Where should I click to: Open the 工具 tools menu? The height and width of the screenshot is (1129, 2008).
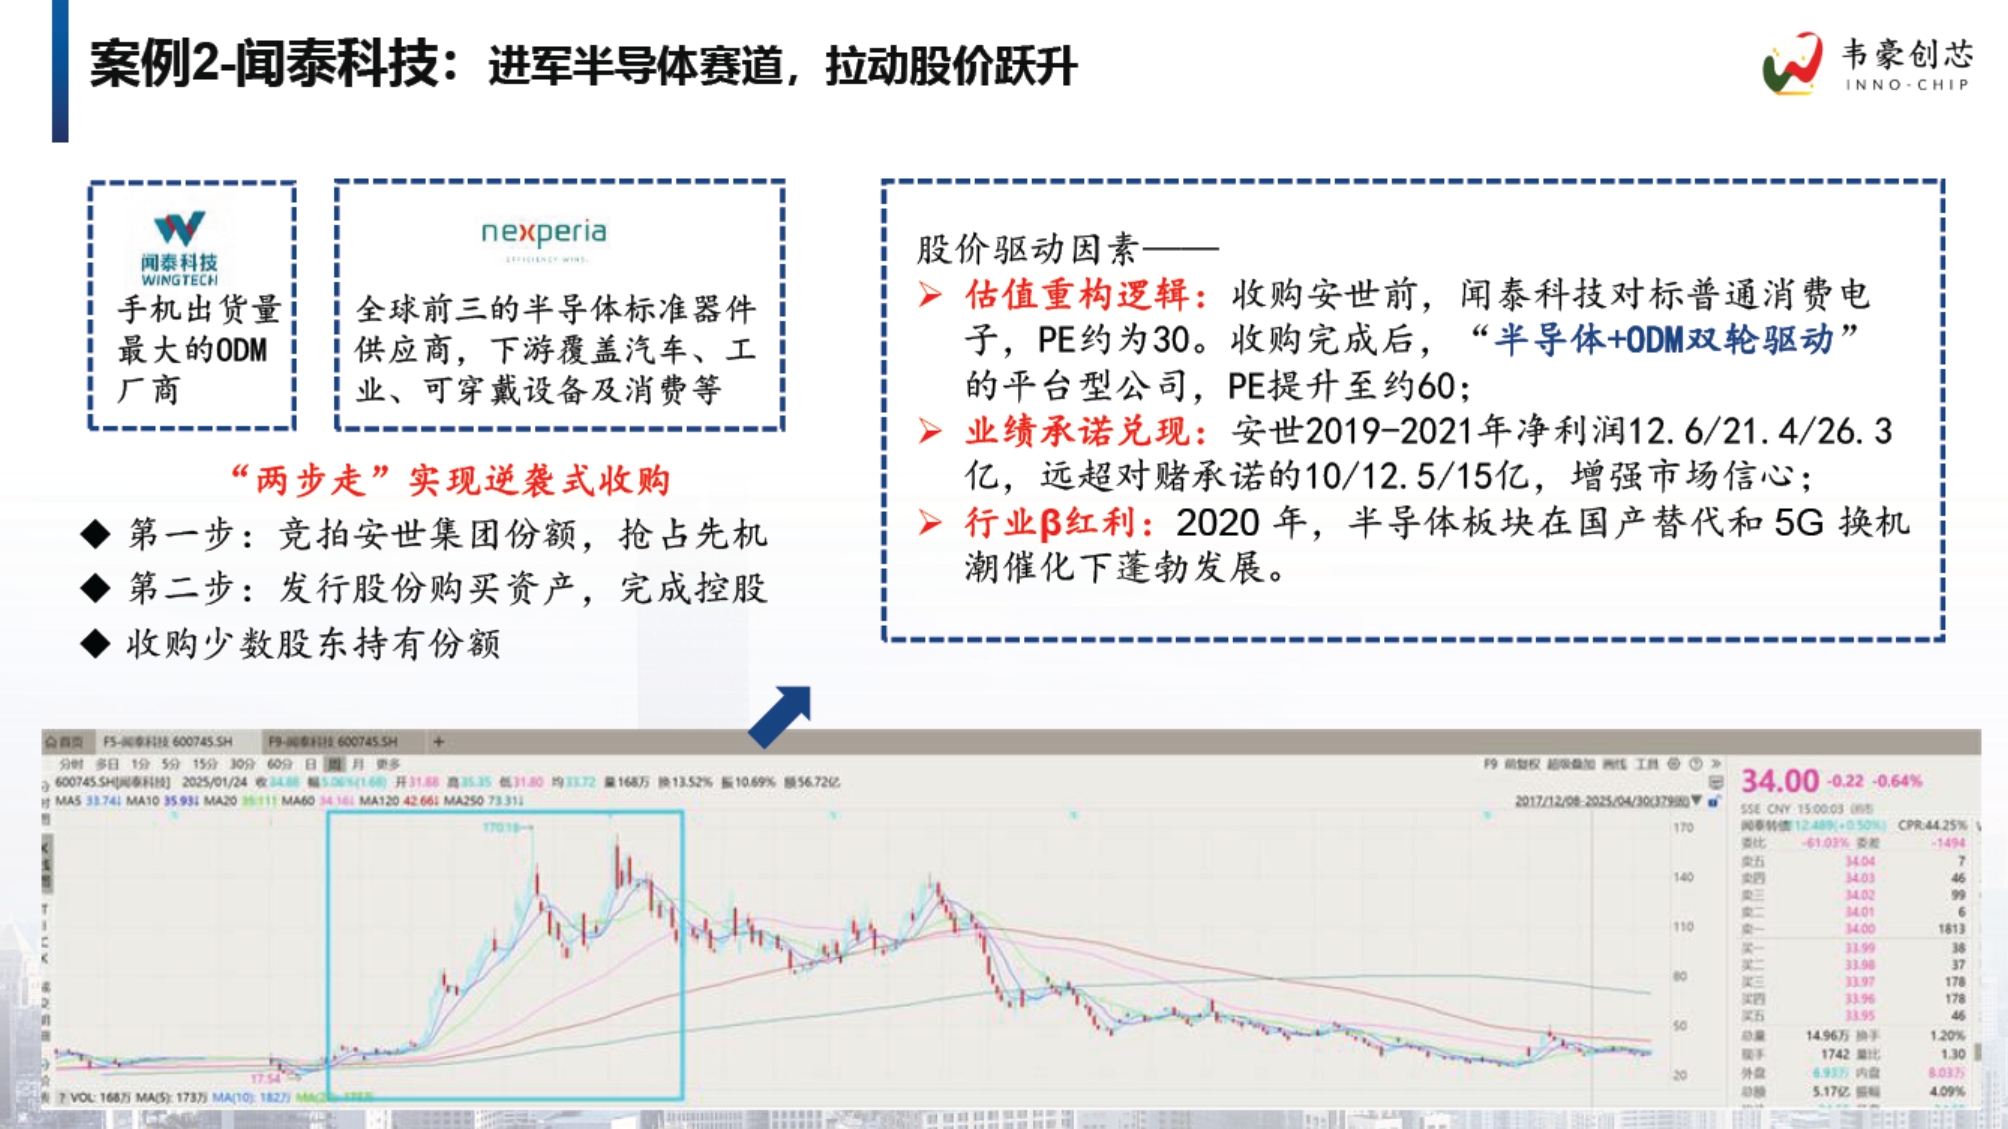coord(1647,764)
